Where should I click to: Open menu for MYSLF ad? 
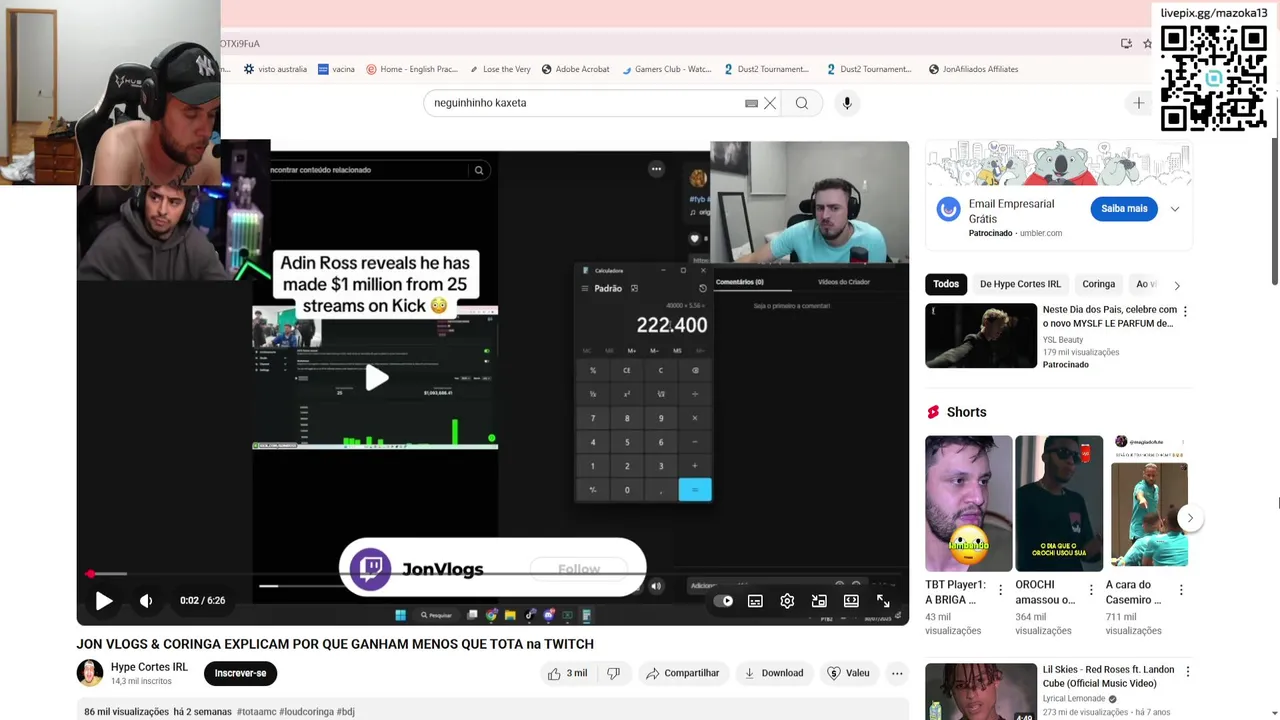1185,312
